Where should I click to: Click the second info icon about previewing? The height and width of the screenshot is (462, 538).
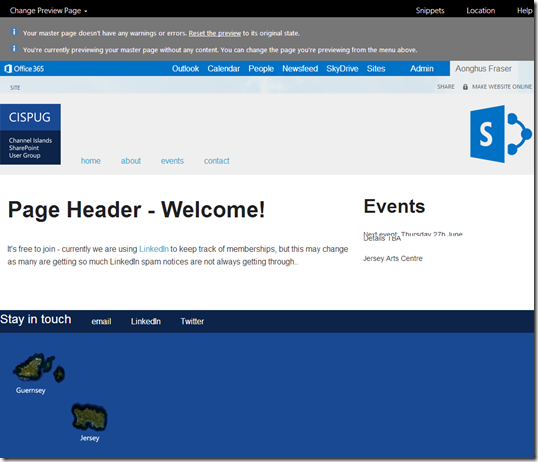(14, 48)
